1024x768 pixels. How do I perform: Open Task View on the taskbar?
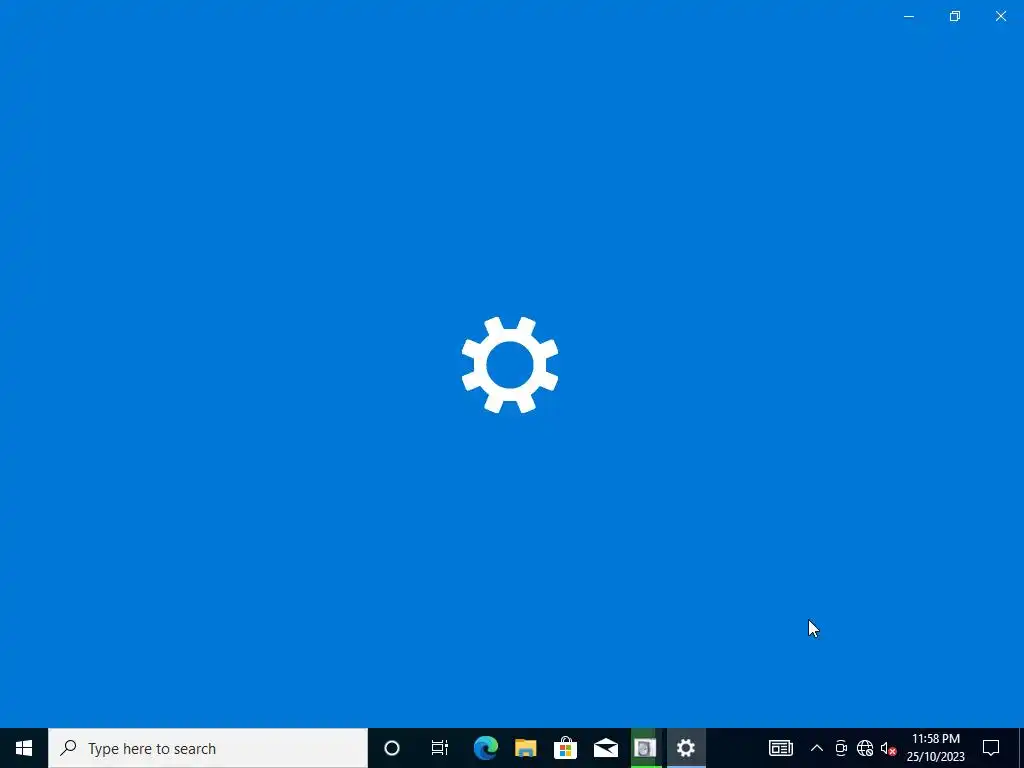(x=440, y=748)
